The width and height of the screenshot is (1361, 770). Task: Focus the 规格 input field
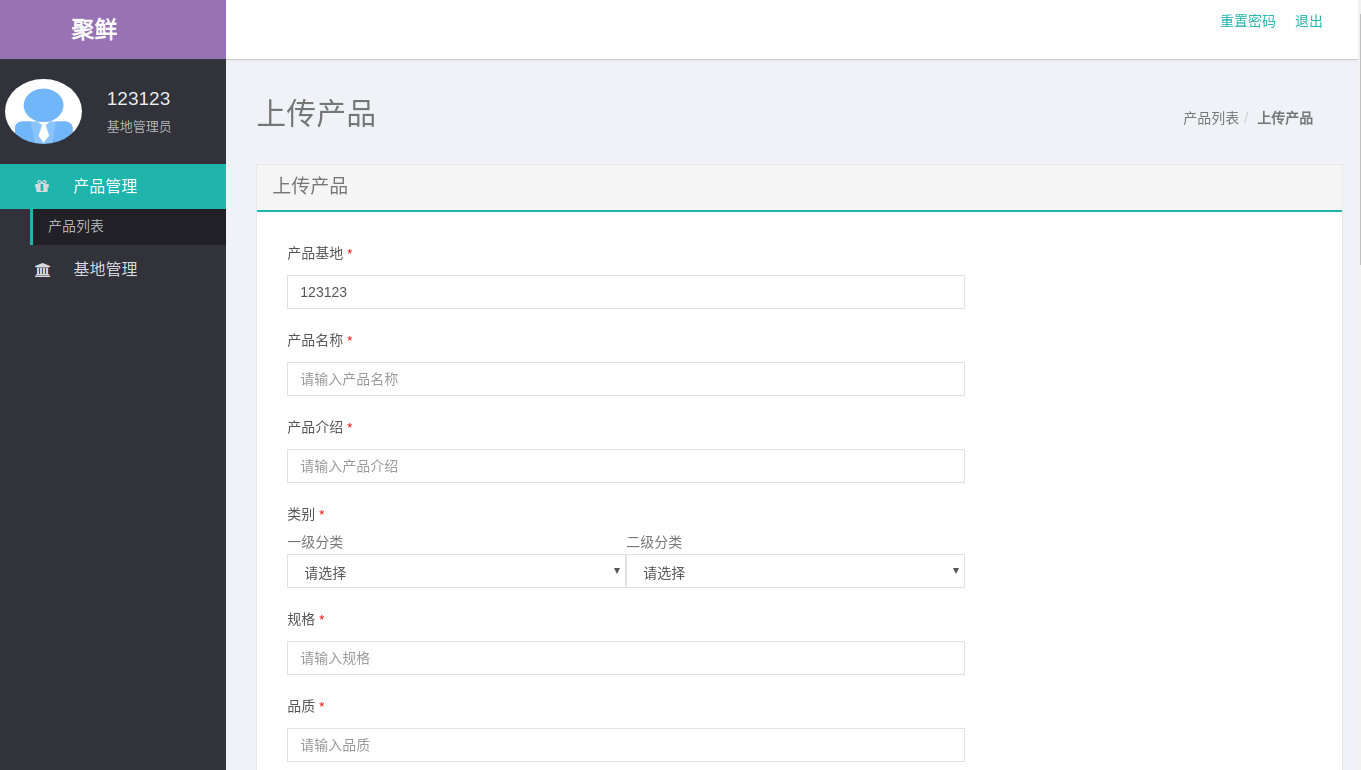[x=625, y=658]
